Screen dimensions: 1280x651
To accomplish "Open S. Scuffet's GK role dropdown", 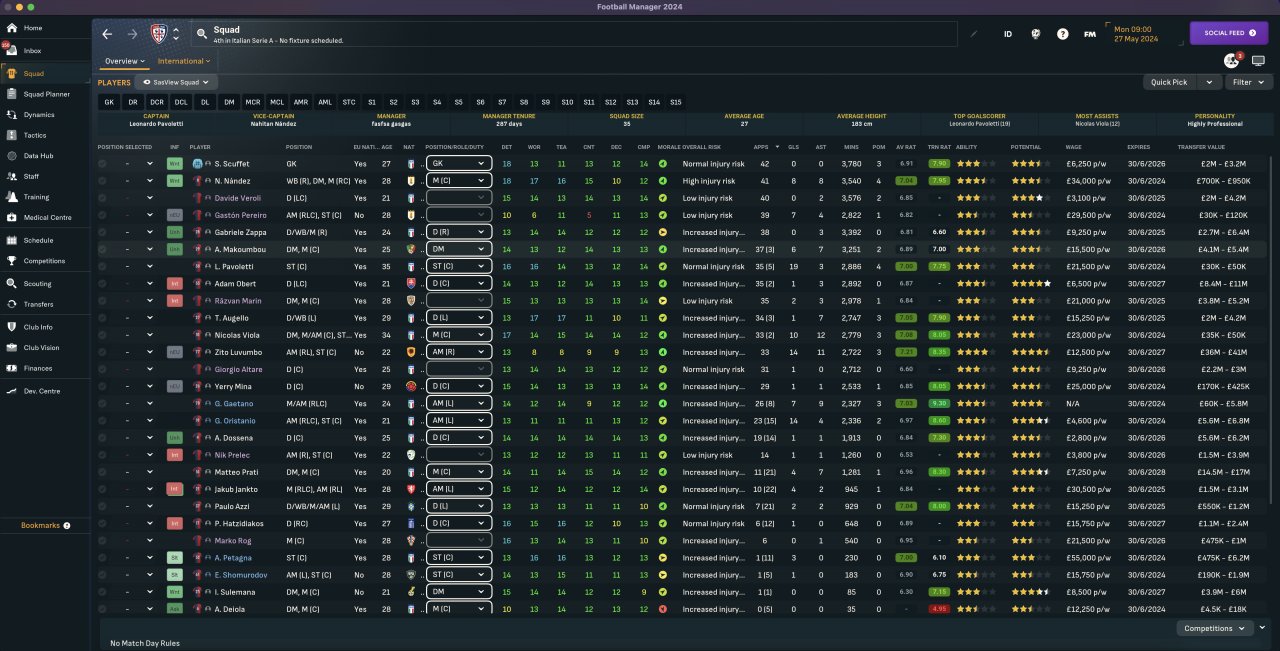I will click(x=458, y=164).
